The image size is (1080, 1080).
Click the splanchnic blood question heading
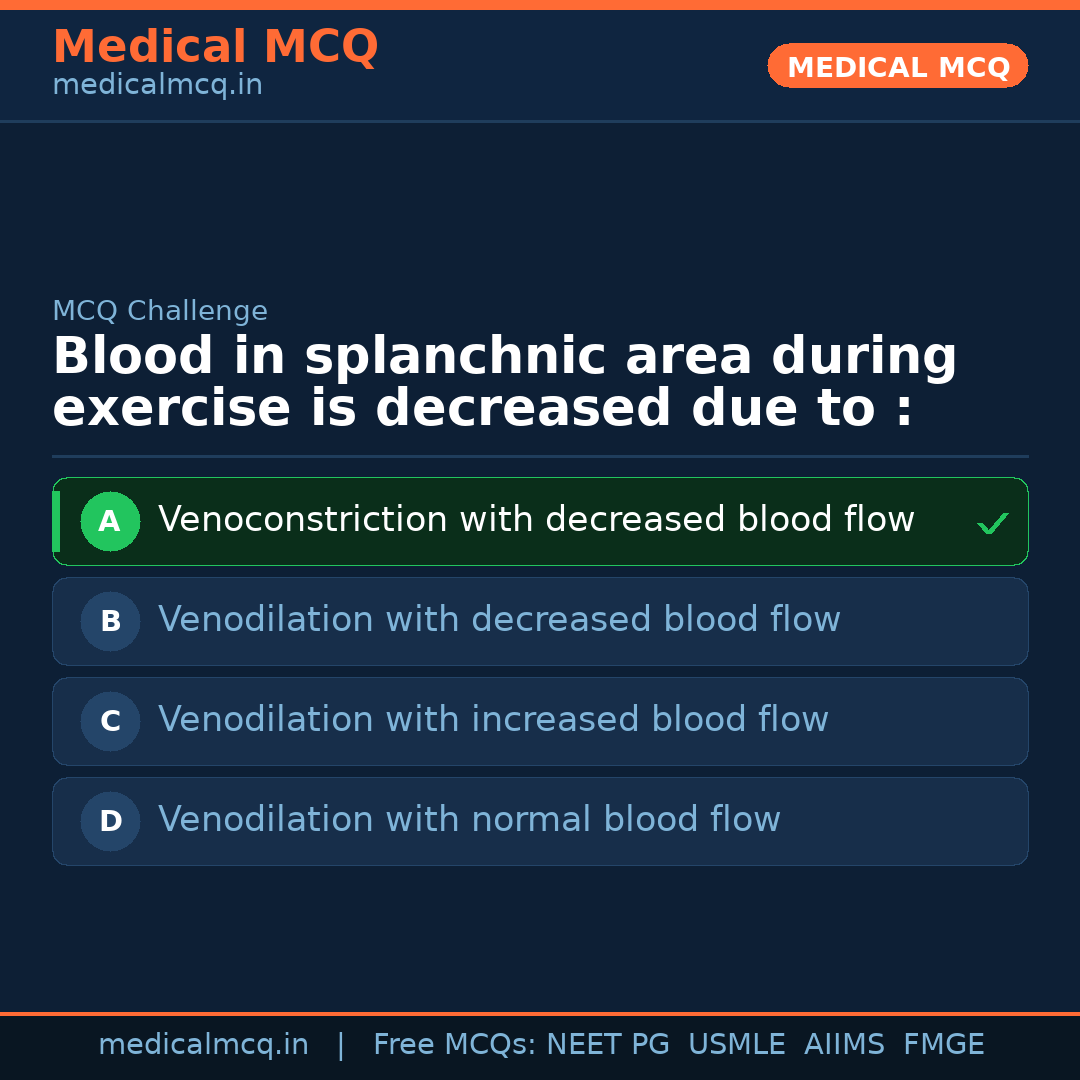504,383
